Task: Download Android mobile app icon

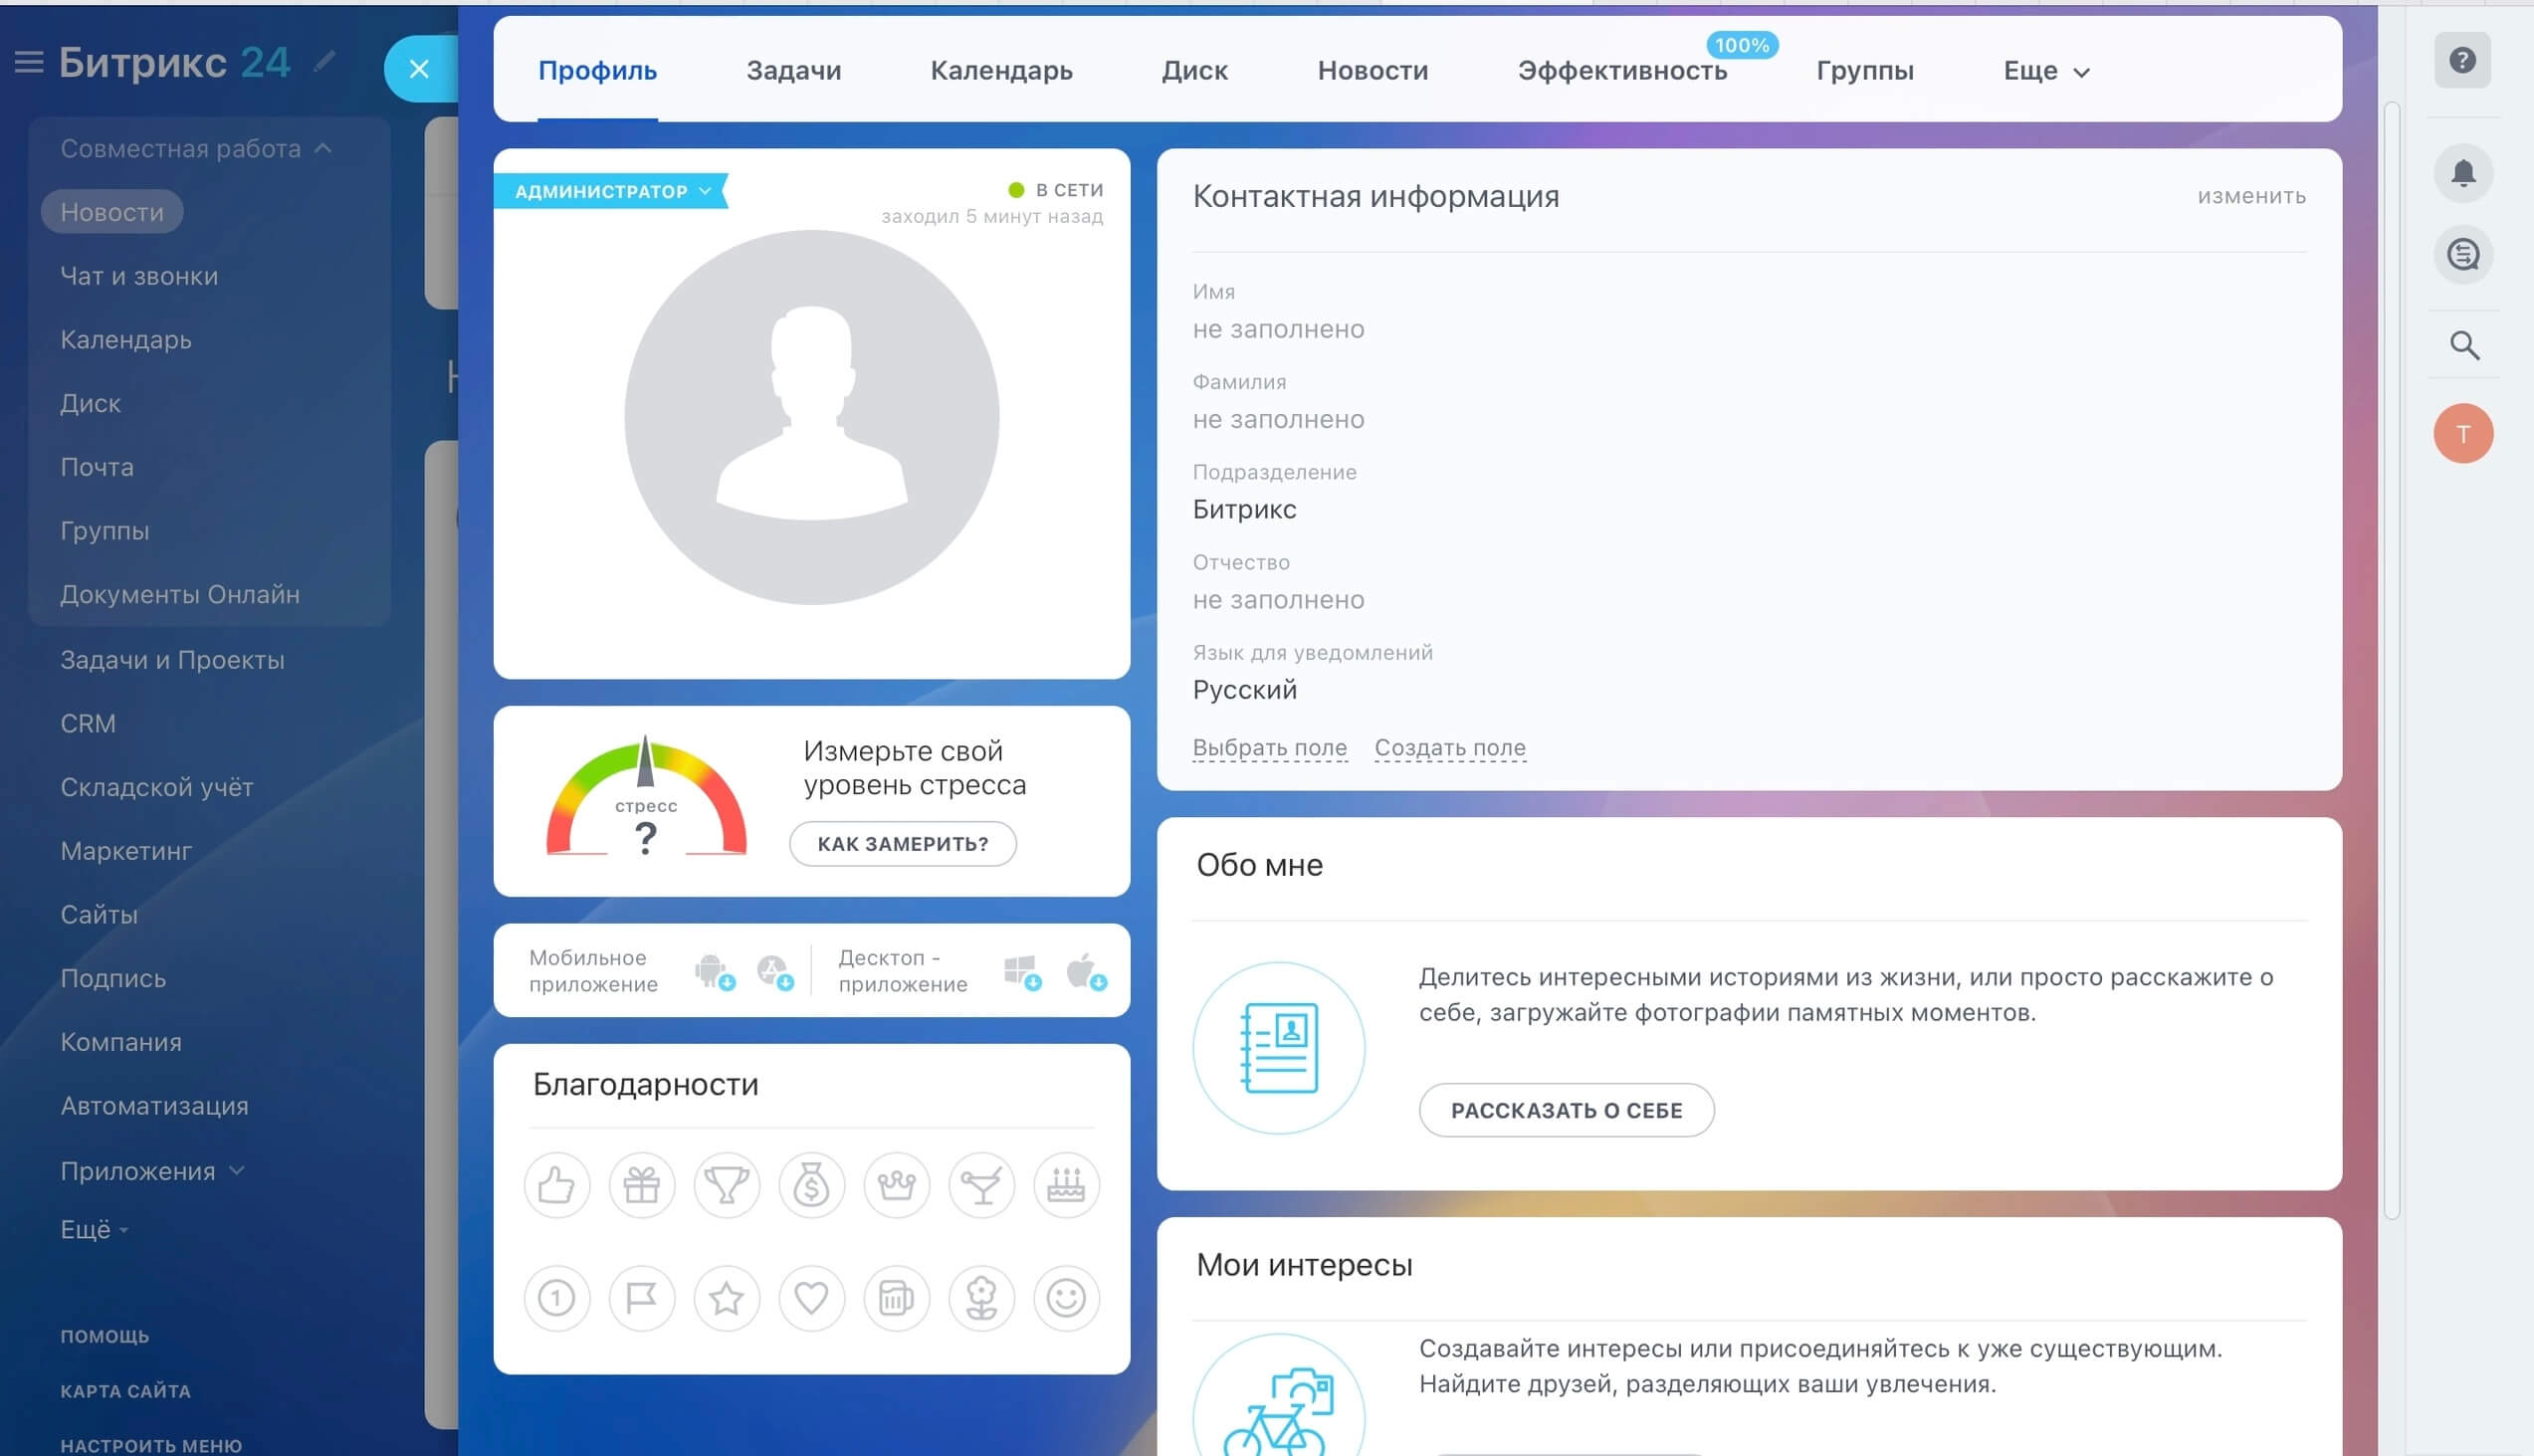Action: tap(714, 971)
